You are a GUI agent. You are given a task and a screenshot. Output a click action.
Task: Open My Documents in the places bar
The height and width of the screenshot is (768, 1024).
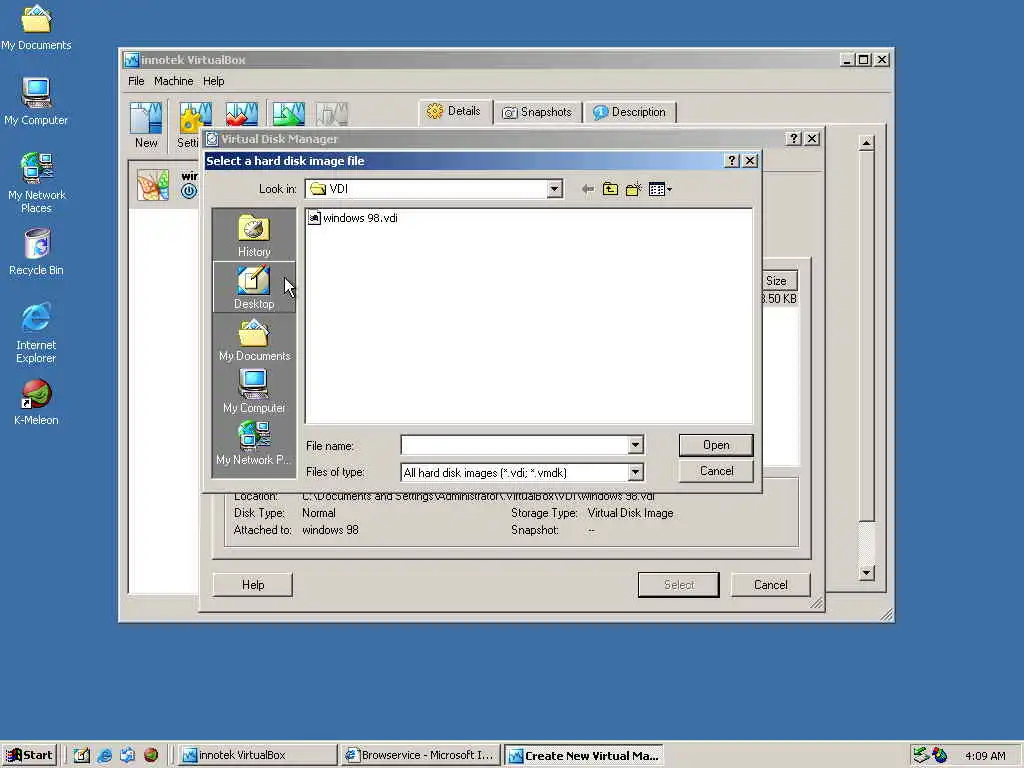pyautogui.click(x=254, y=340)
